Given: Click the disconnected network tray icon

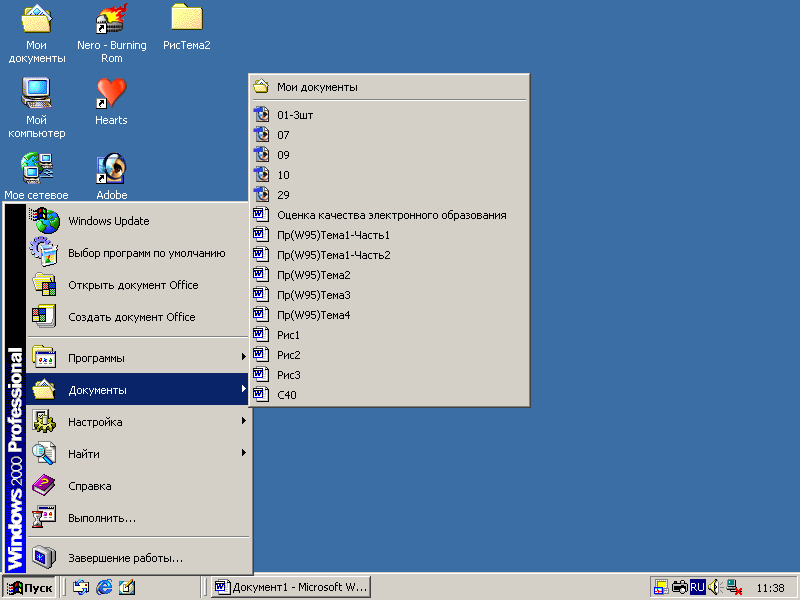Looking at the screenshot, I should 734,587.
